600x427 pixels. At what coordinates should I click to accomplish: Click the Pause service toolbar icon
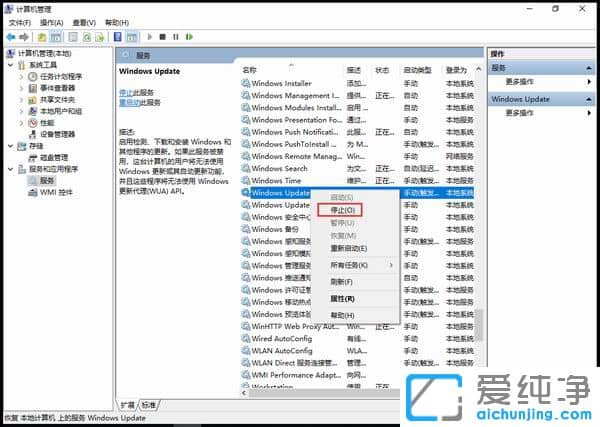pos(176,37)
